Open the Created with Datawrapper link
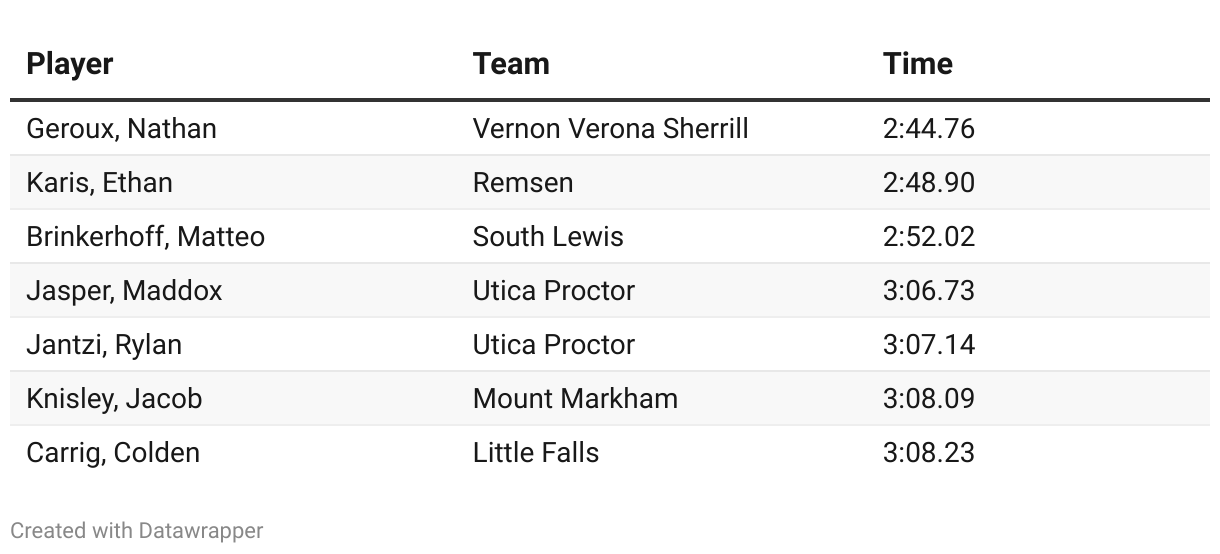The height and width of the screenshot is (554, 1220). [137, 530]
